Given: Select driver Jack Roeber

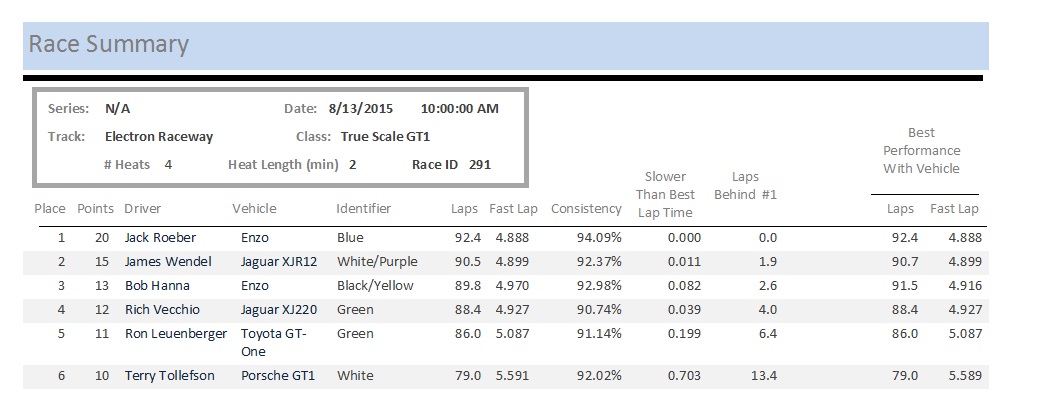Looking at the screenshot, I should 160,237.
